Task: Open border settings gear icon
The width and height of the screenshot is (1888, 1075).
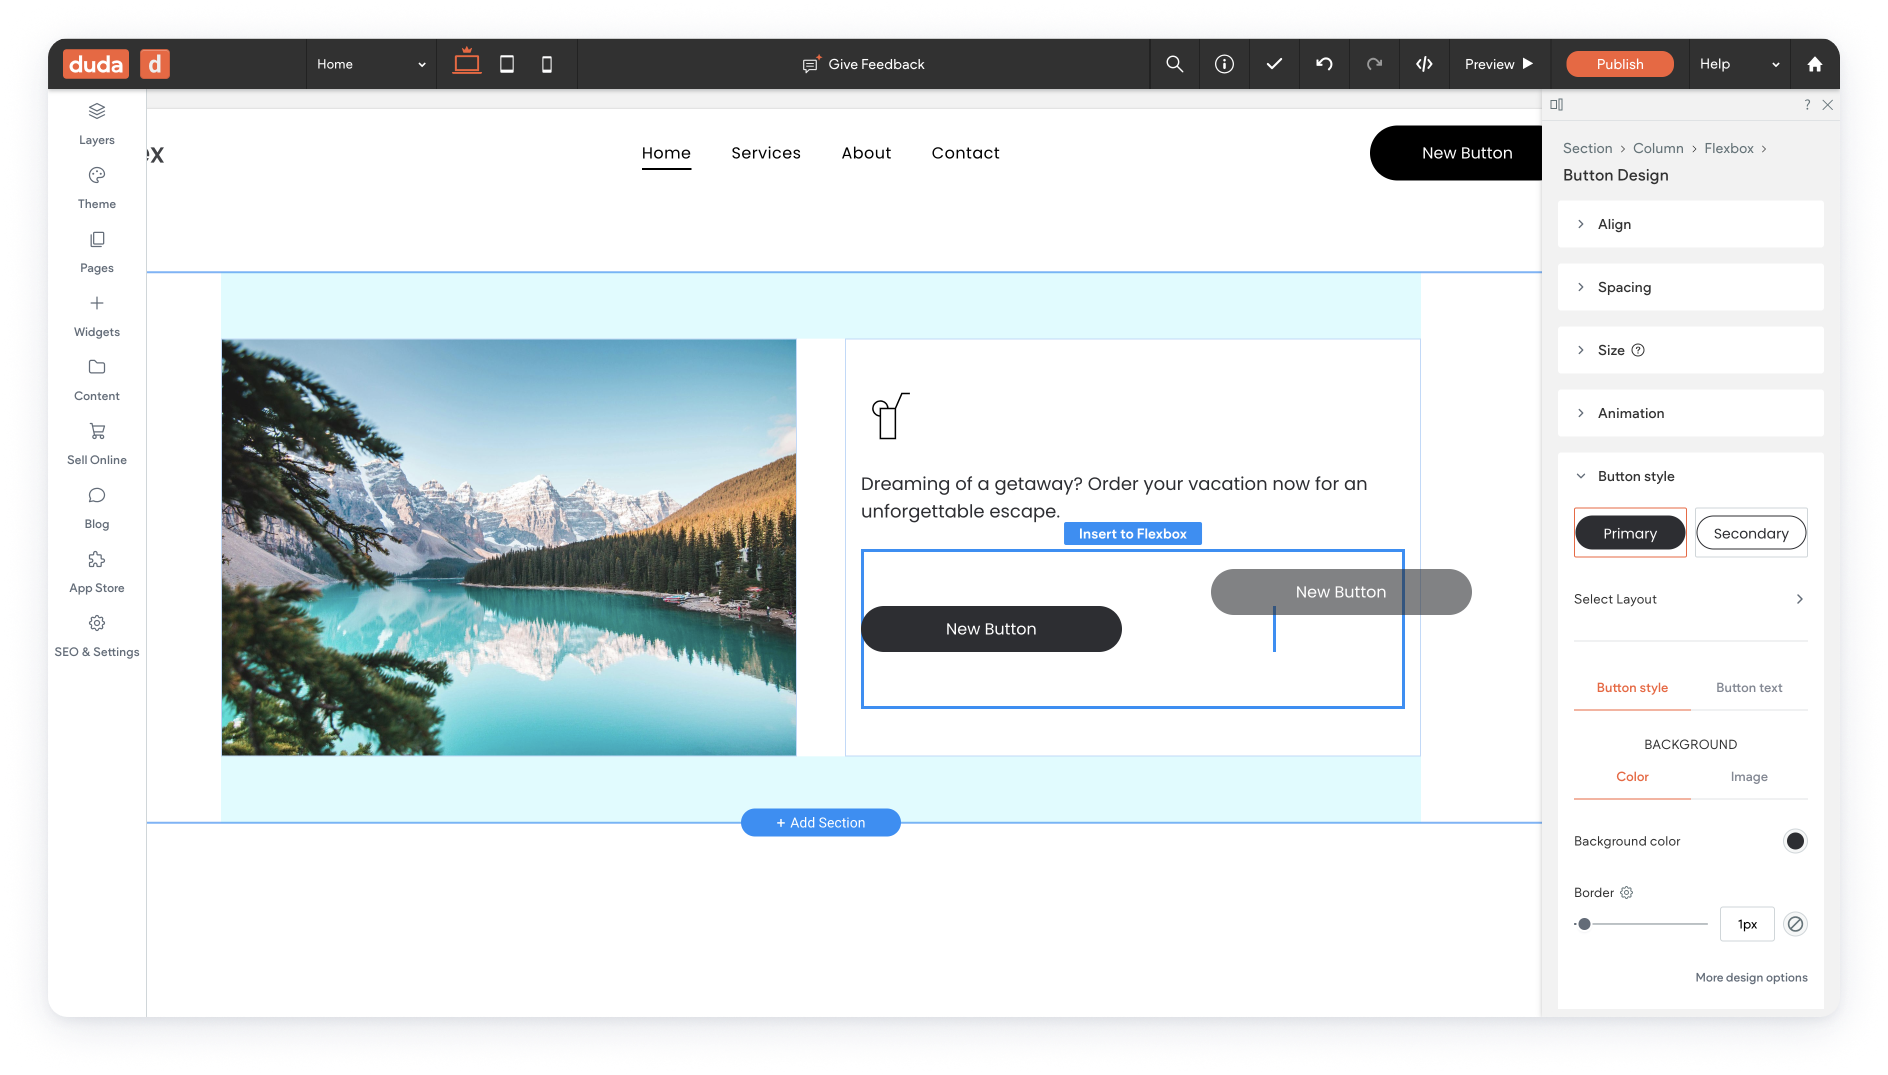Action: point(1626,892)
